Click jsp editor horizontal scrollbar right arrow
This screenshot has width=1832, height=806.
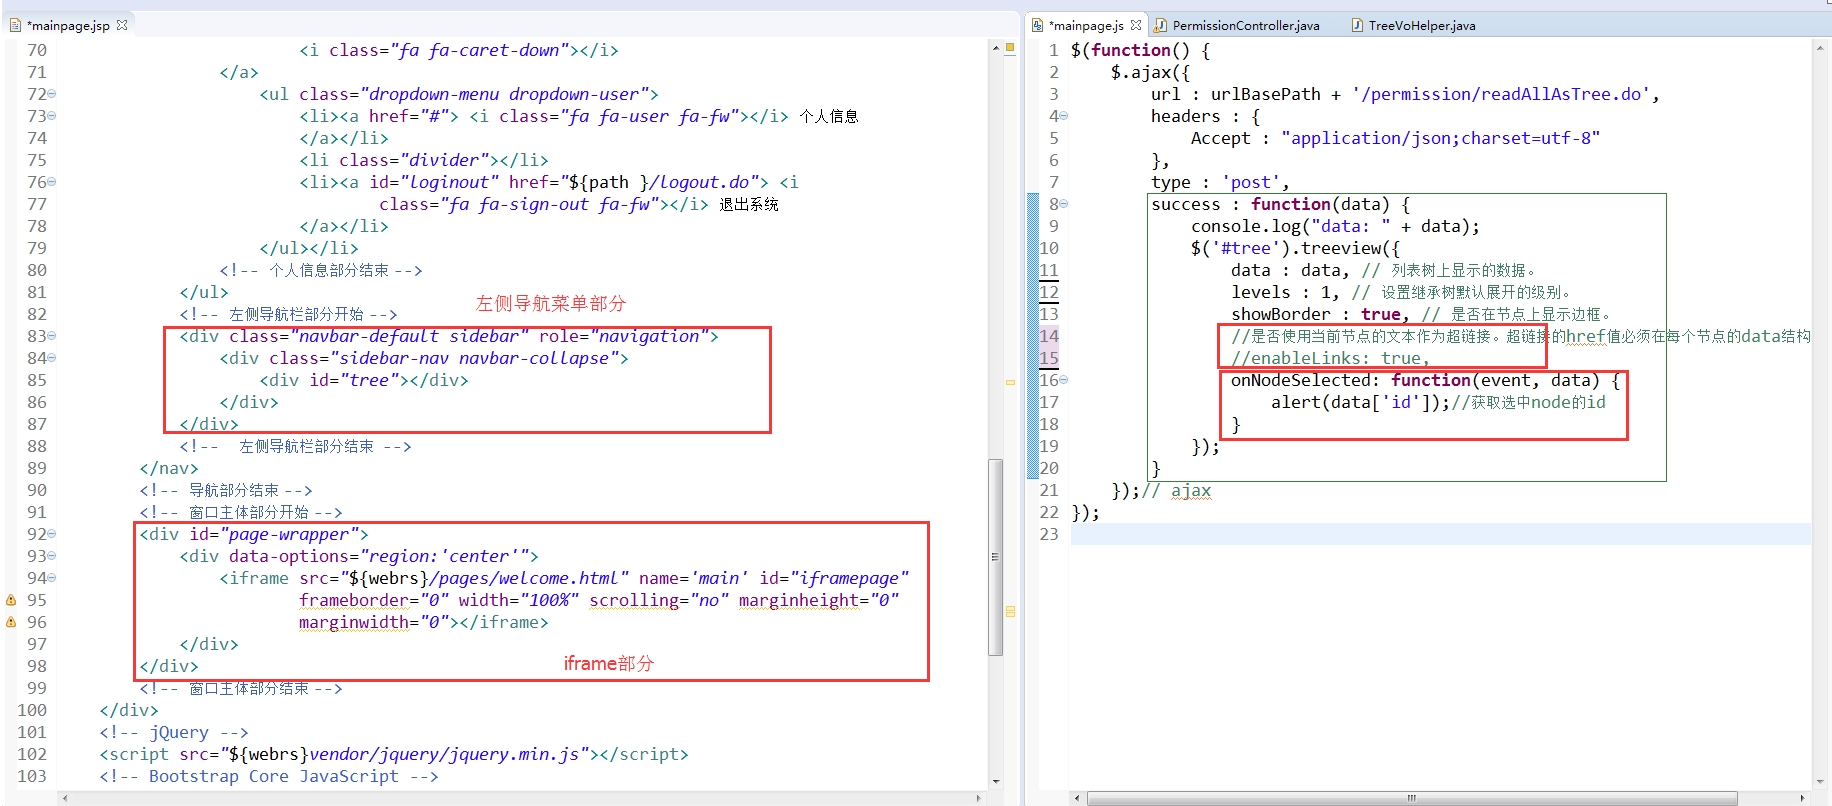(978, 798)
